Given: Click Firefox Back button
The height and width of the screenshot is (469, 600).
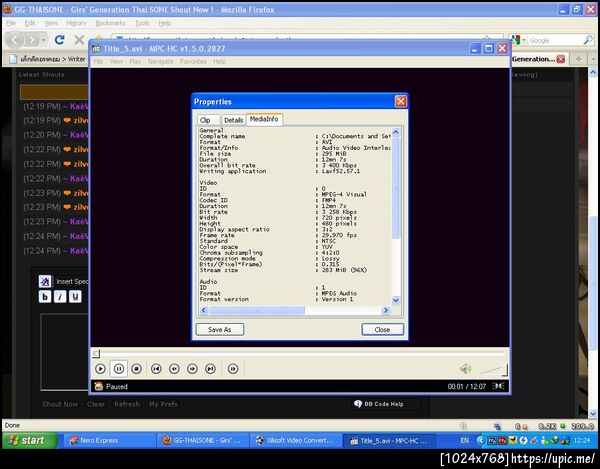Looking at the screenshot, I should click(x=15, y=40).
